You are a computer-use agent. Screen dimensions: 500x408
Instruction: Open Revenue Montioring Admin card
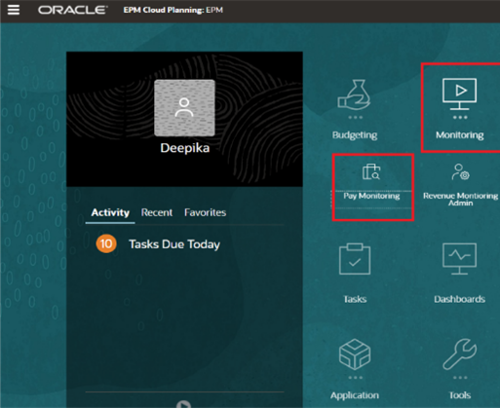(x=460, y=184)
